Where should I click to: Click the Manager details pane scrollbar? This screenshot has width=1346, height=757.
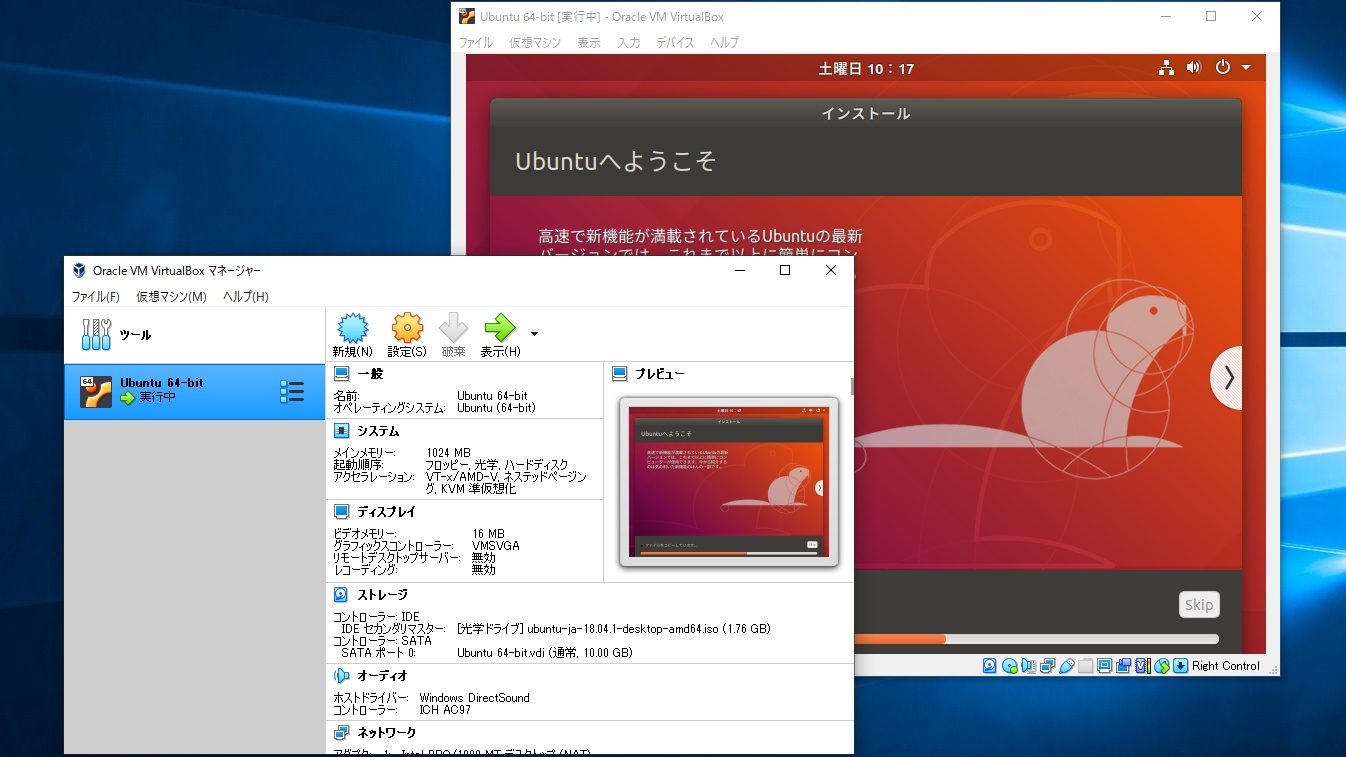pyautogui.click(x=852, y=387)
